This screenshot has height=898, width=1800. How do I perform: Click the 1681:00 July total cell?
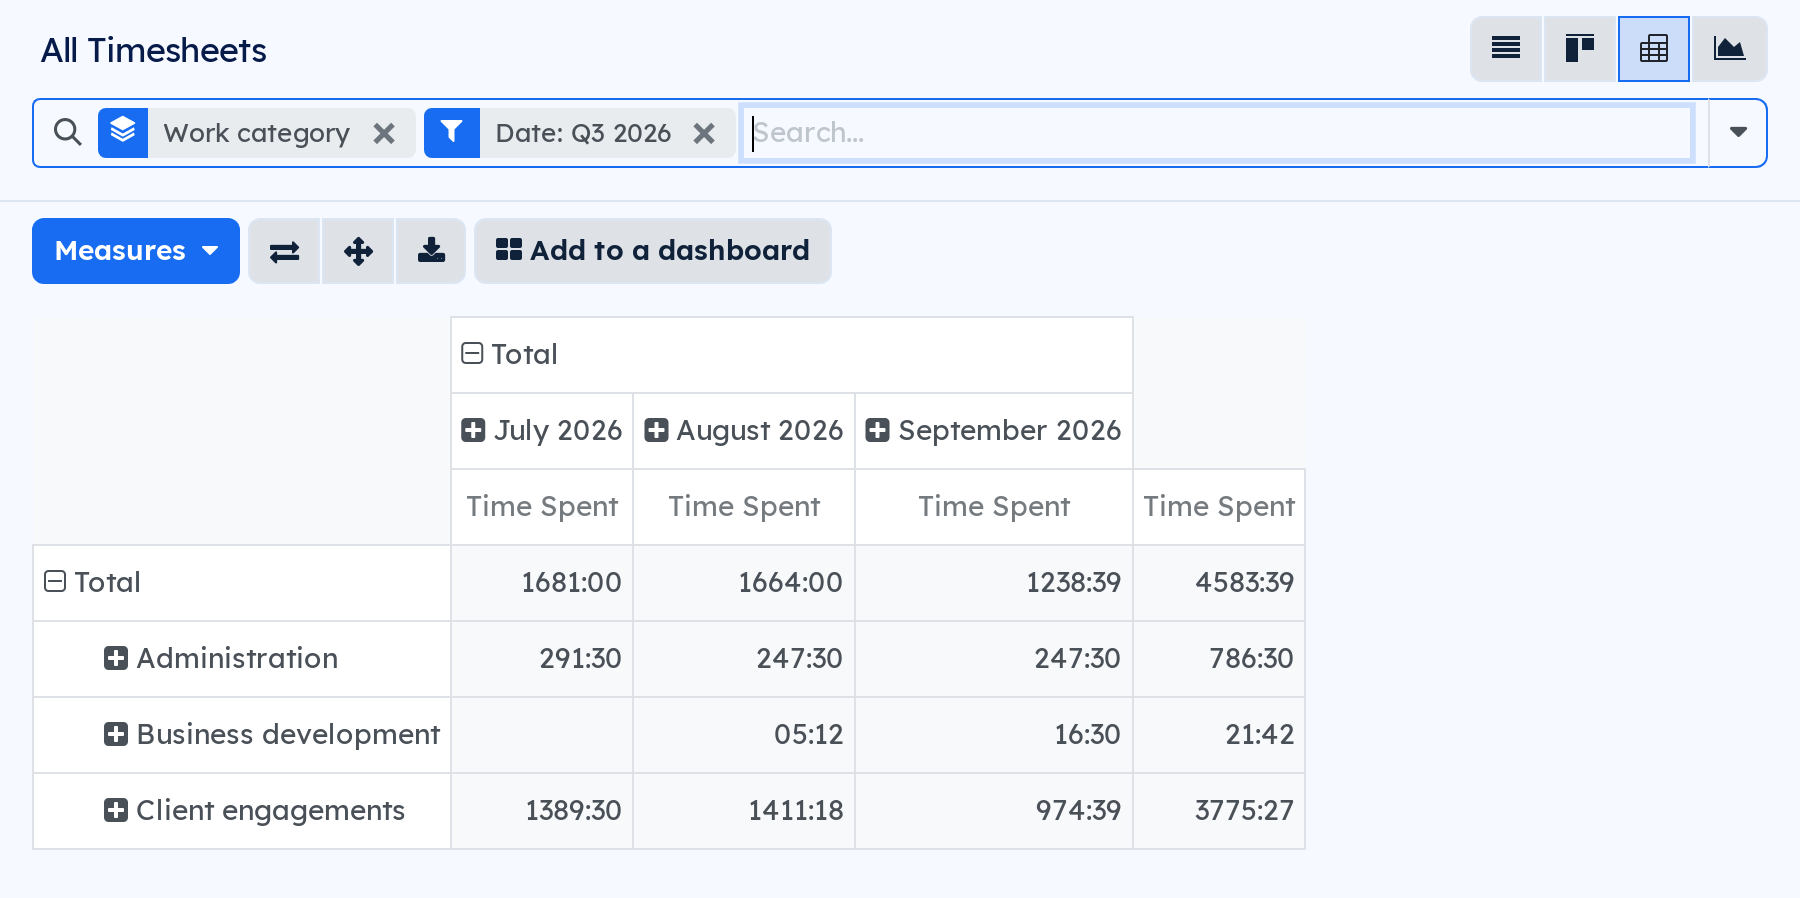542,583
